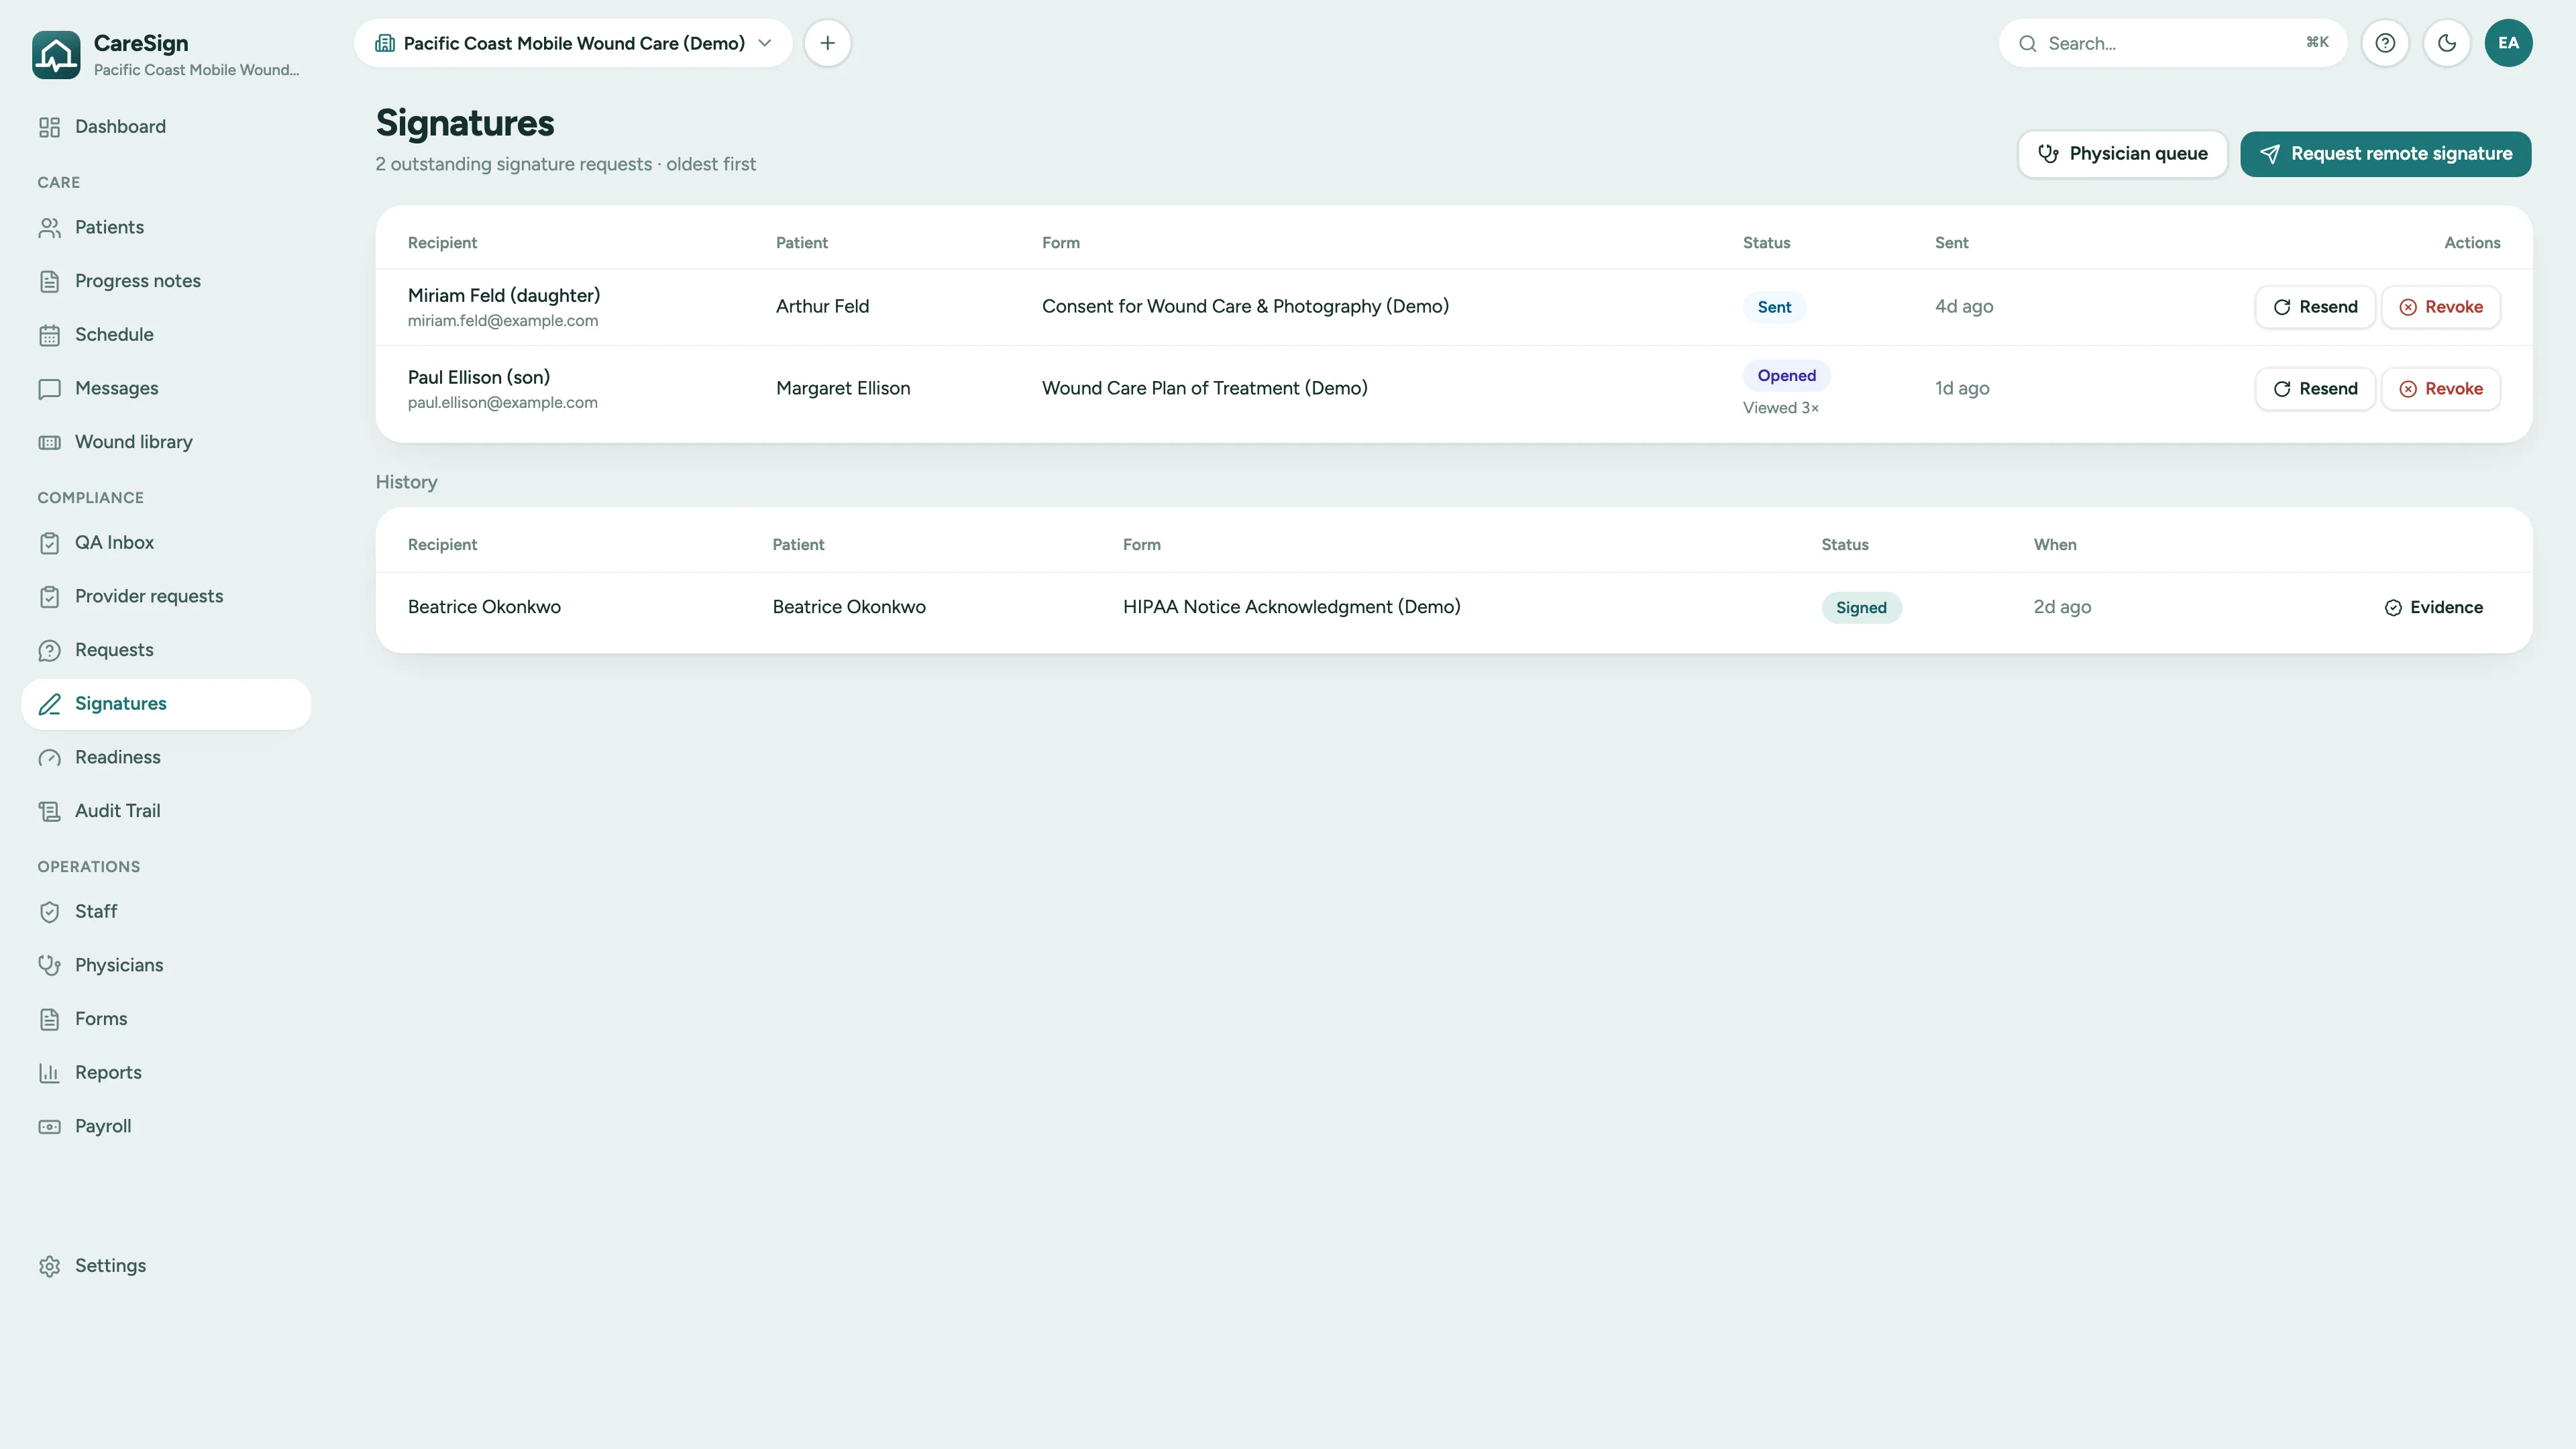Open the Readiness page
2576x1449 pixels.
166,758
